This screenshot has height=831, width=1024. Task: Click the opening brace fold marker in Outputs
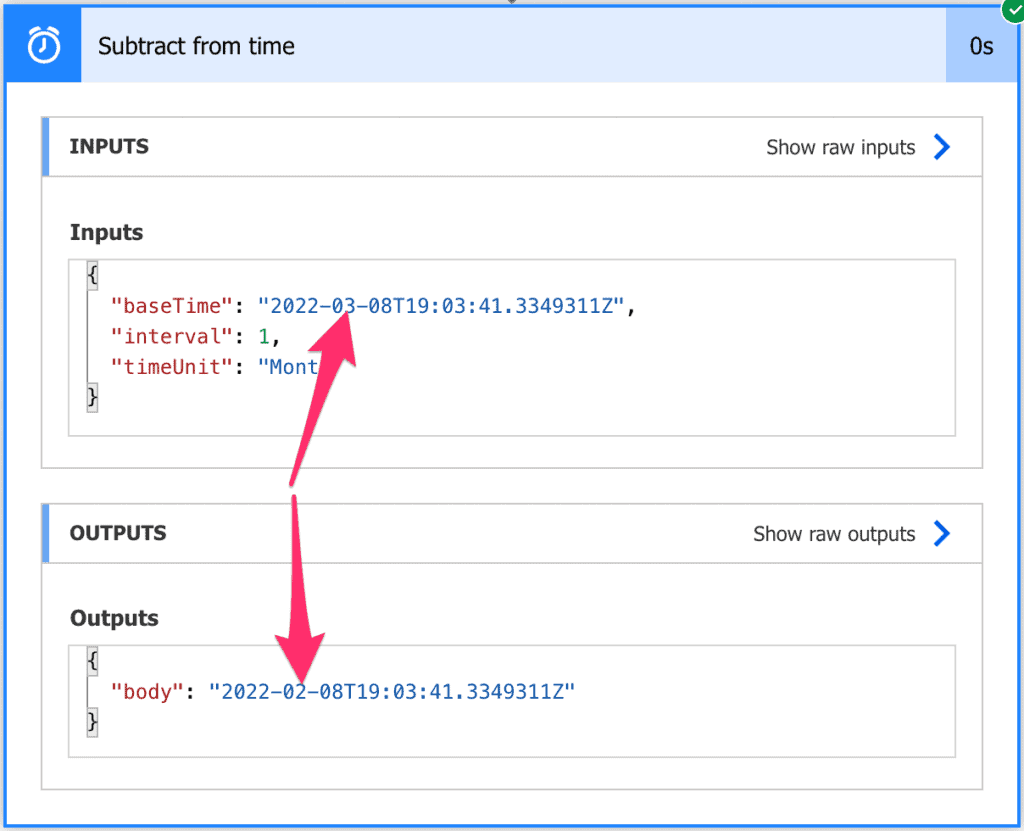(x=91, y=660)
